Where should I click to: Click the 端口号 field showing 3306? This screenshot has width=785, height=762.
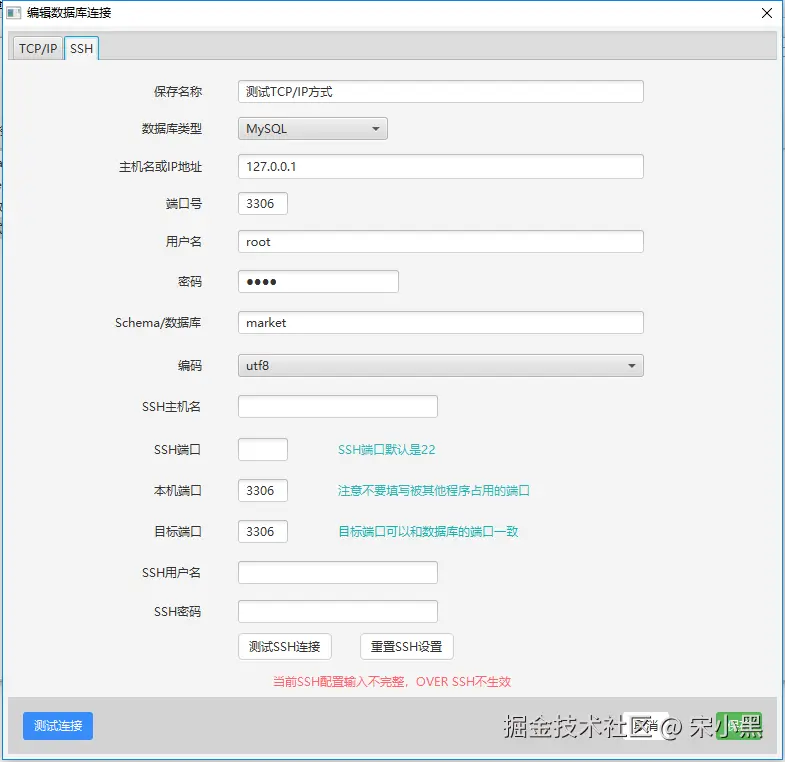point(262,204)
